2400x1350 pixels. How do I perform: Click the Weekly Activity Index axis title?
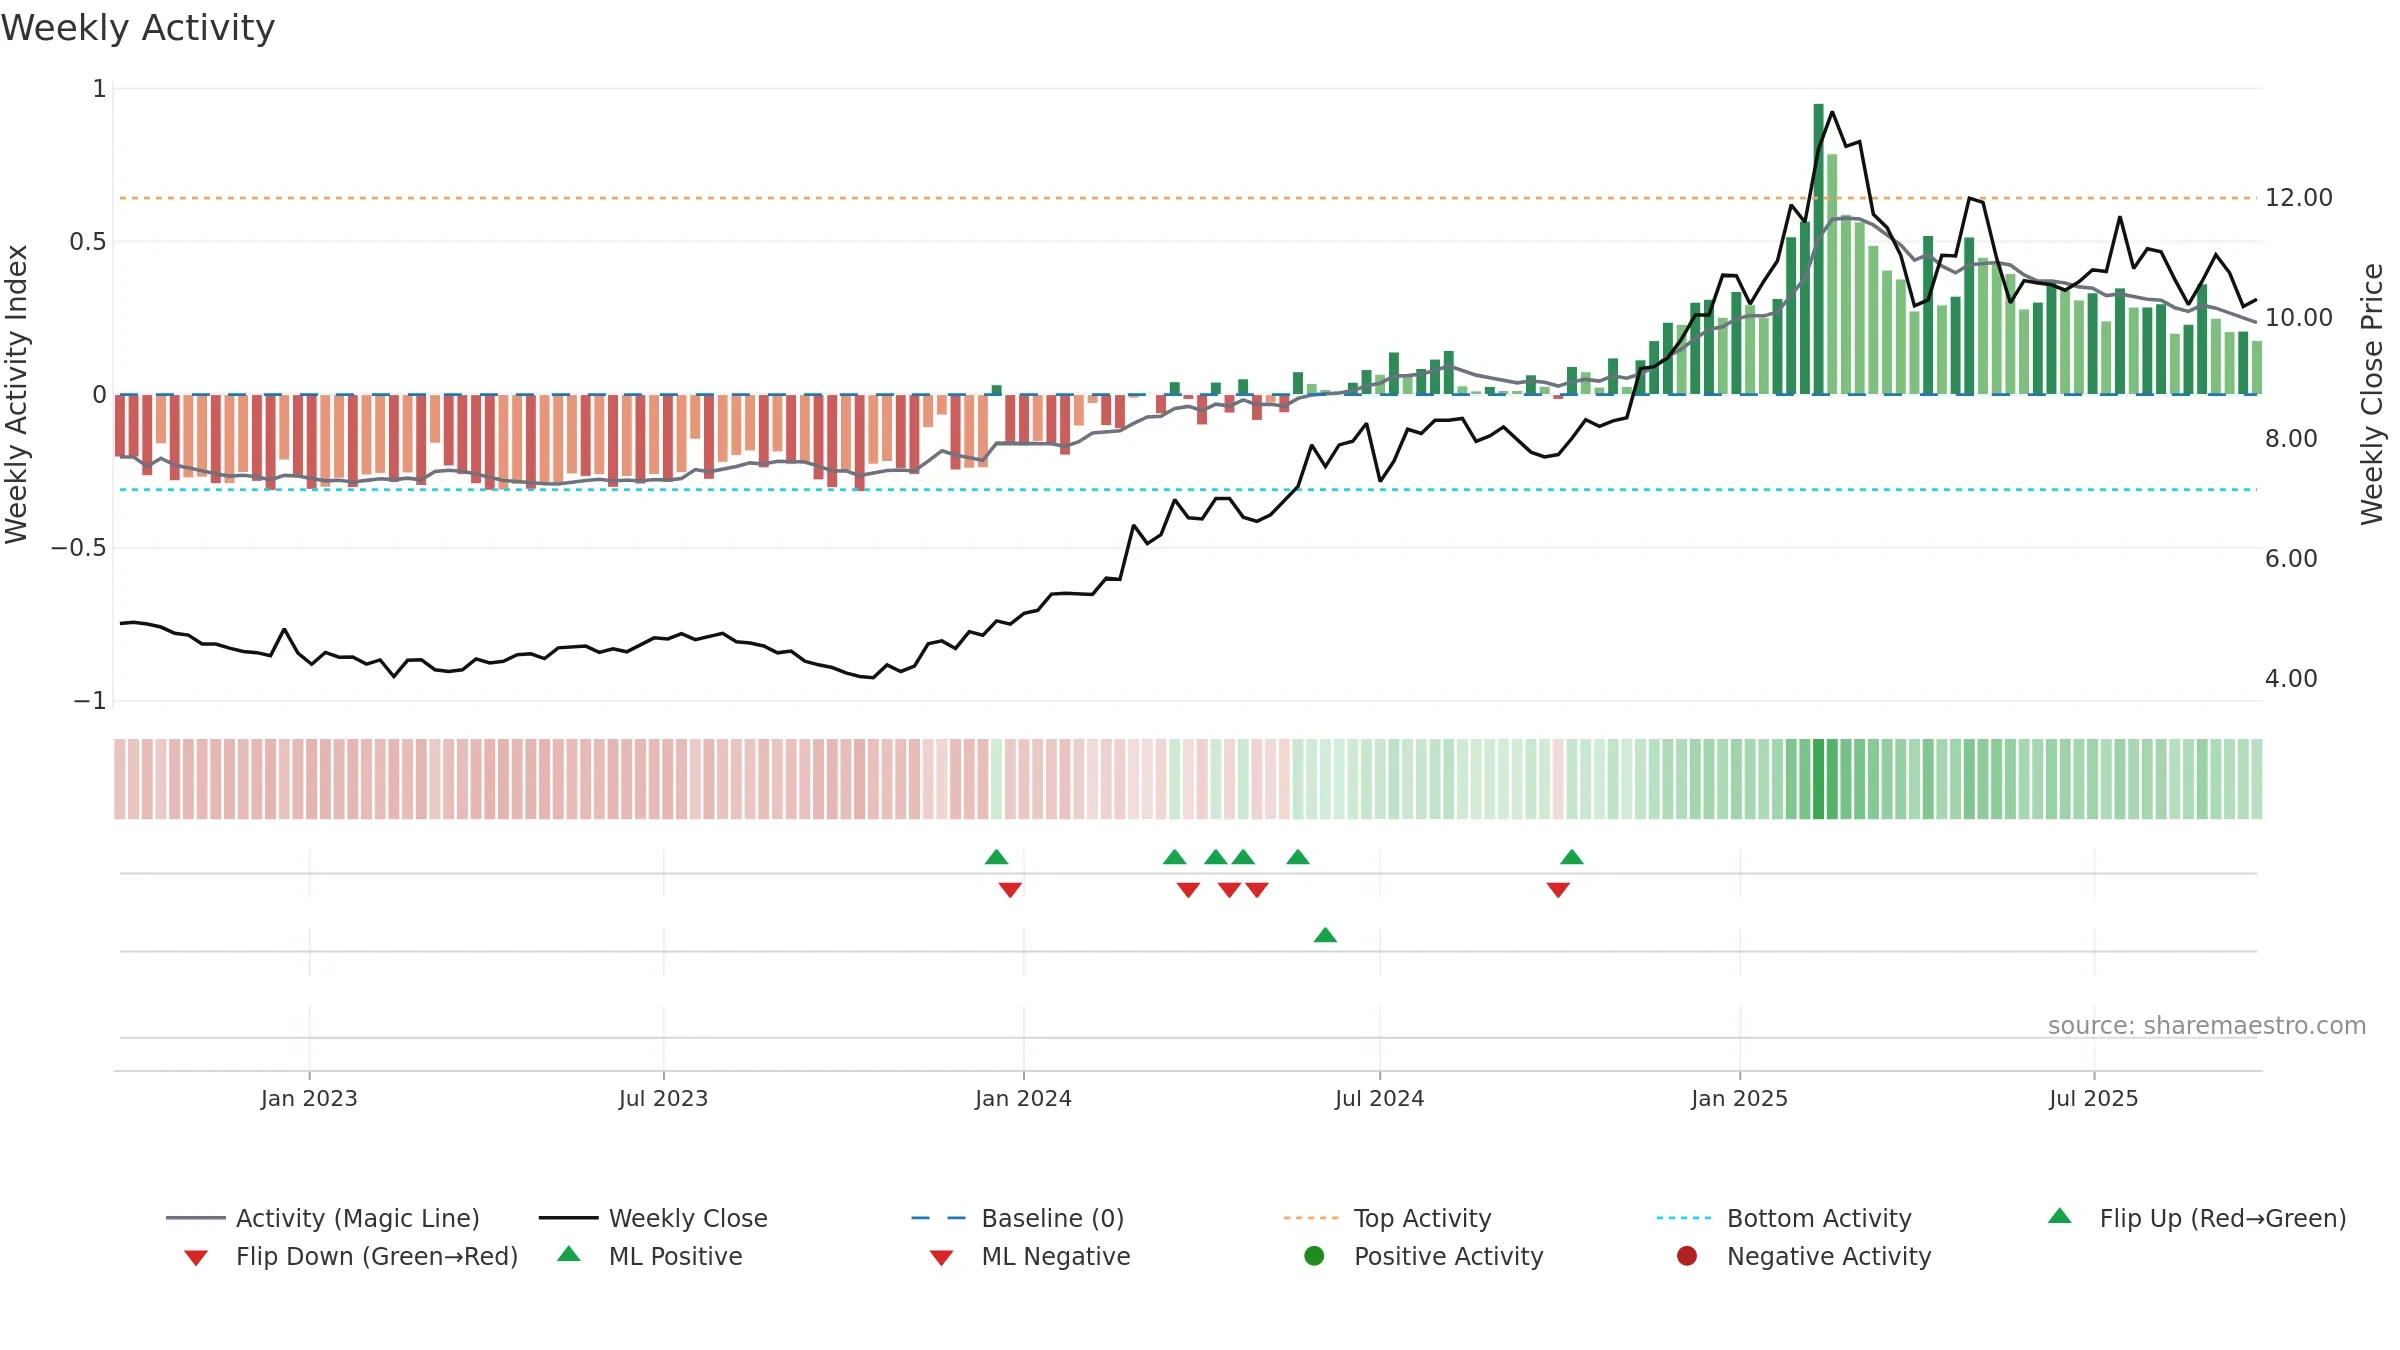(x=17, y=394)
